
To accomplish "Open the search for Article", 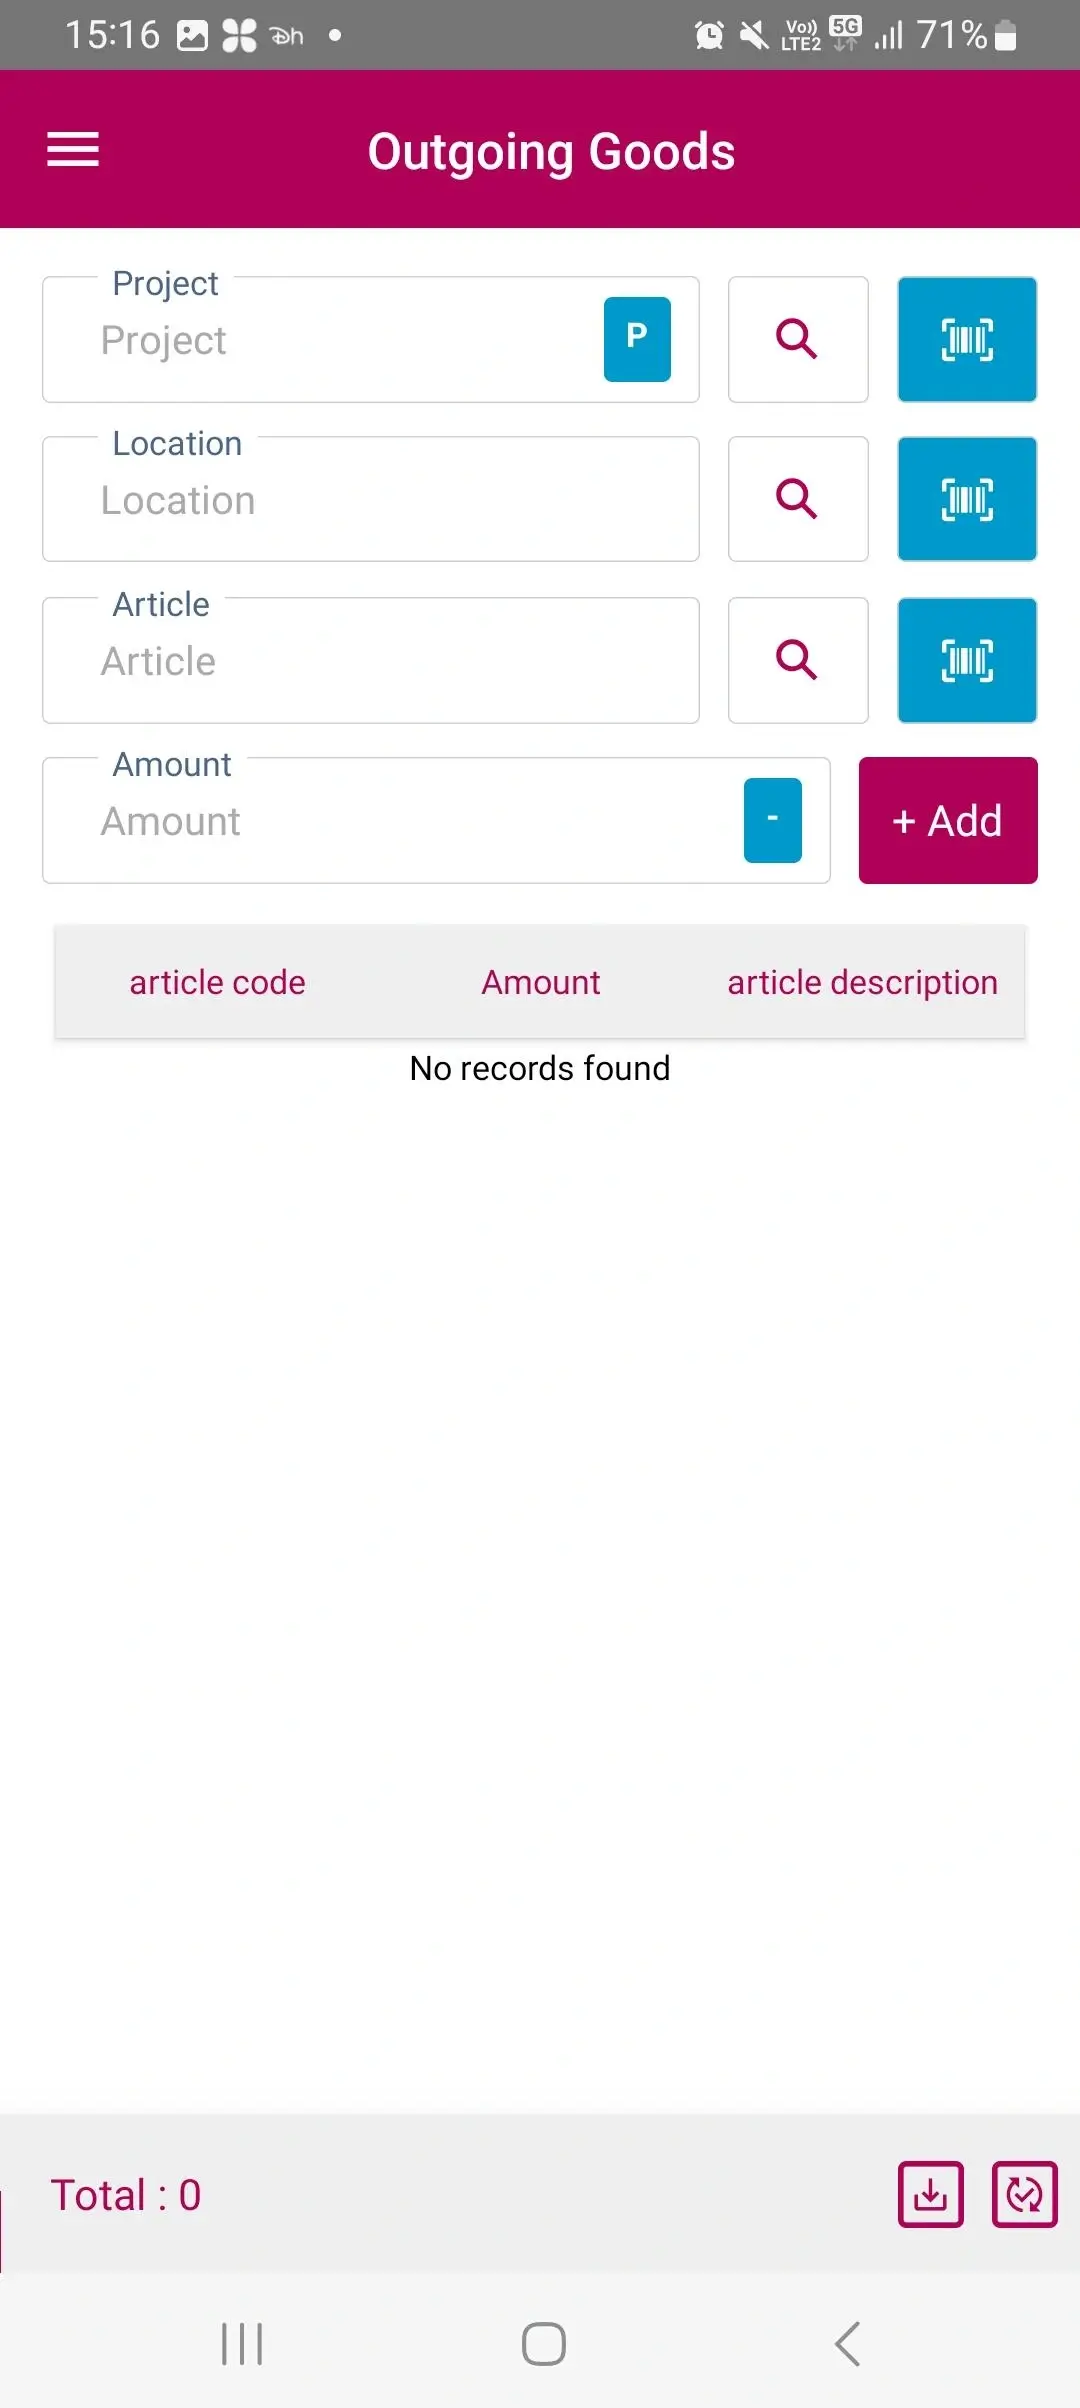I will (797, 660).
